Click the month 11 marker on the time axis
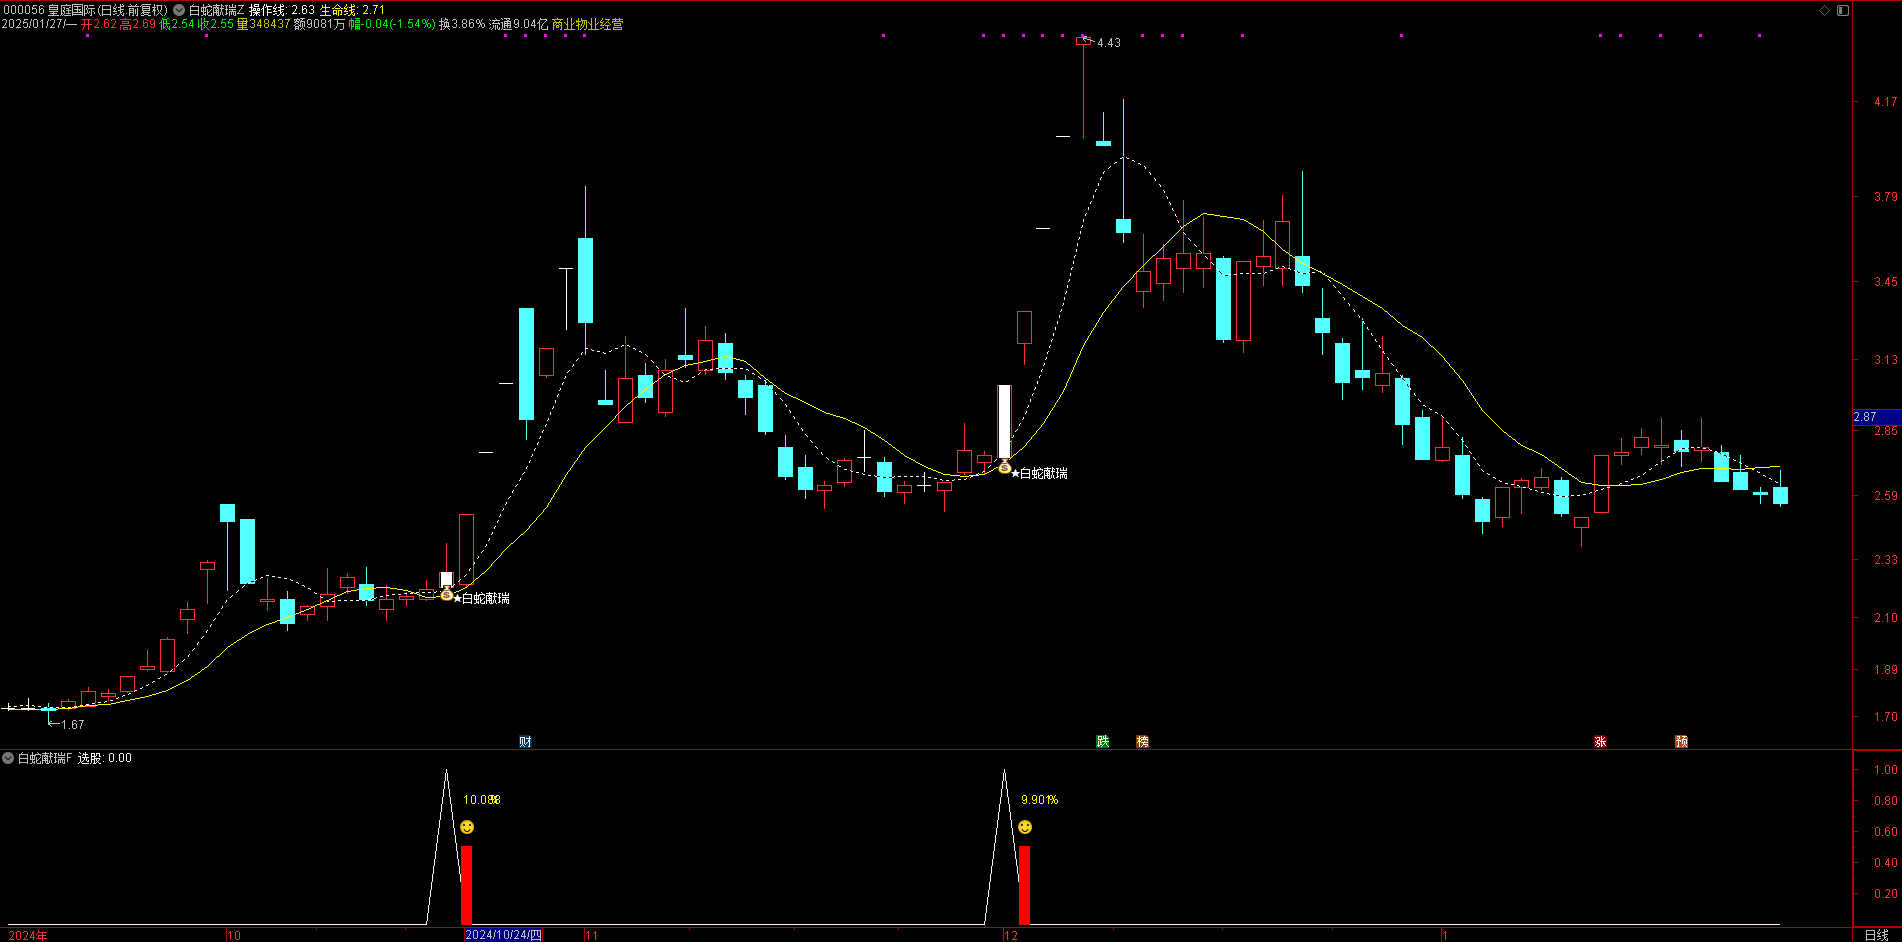The width and height of the screenshot is (1902, 942). [x=591, y=935]
